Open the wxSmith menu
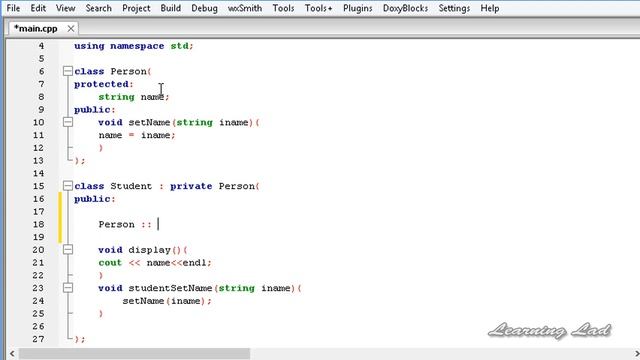 (245, 8)
